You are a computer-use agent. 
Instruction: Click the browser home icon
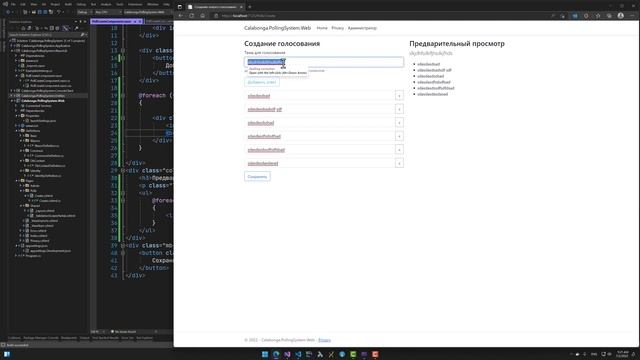[202, 16]
